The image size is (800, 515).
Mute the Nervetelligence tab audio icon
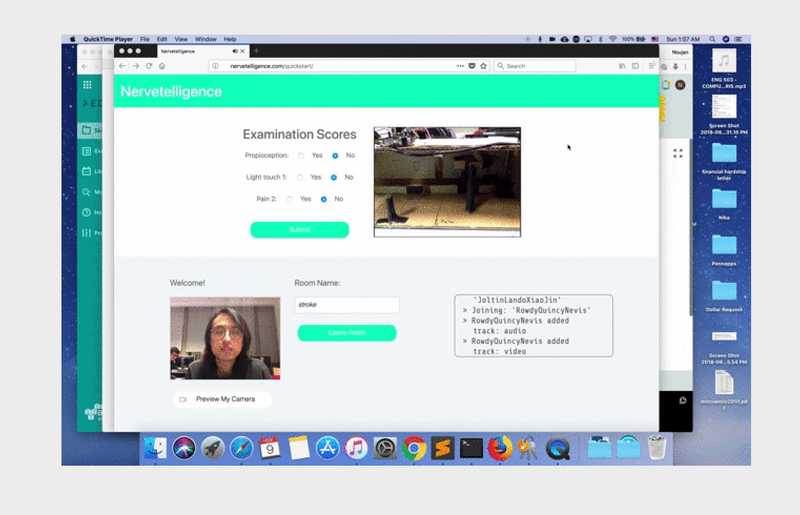(235, 51)
